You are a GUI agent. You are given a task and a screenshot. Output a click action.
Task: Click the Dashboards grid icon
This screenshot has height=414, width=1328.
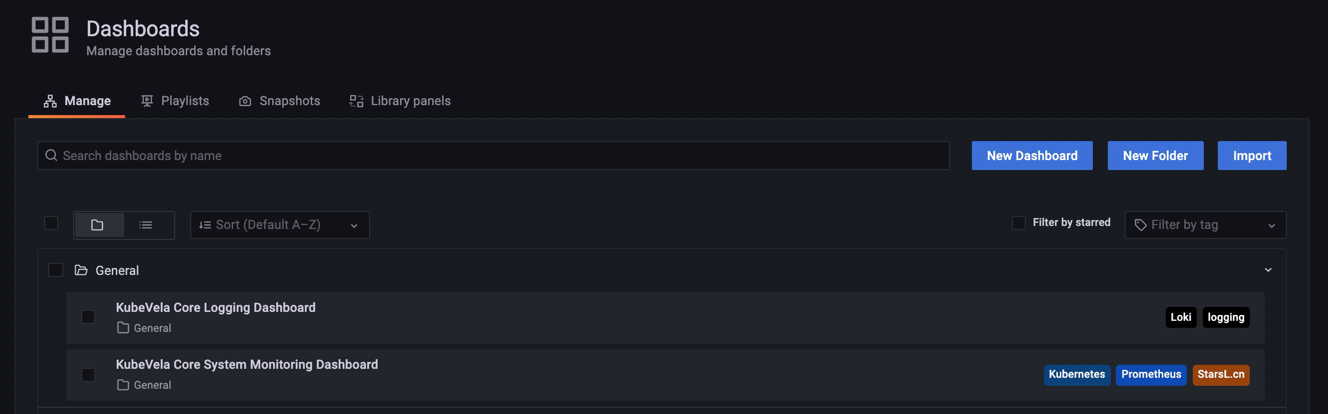pyautogui.click(x=50, y=34)
